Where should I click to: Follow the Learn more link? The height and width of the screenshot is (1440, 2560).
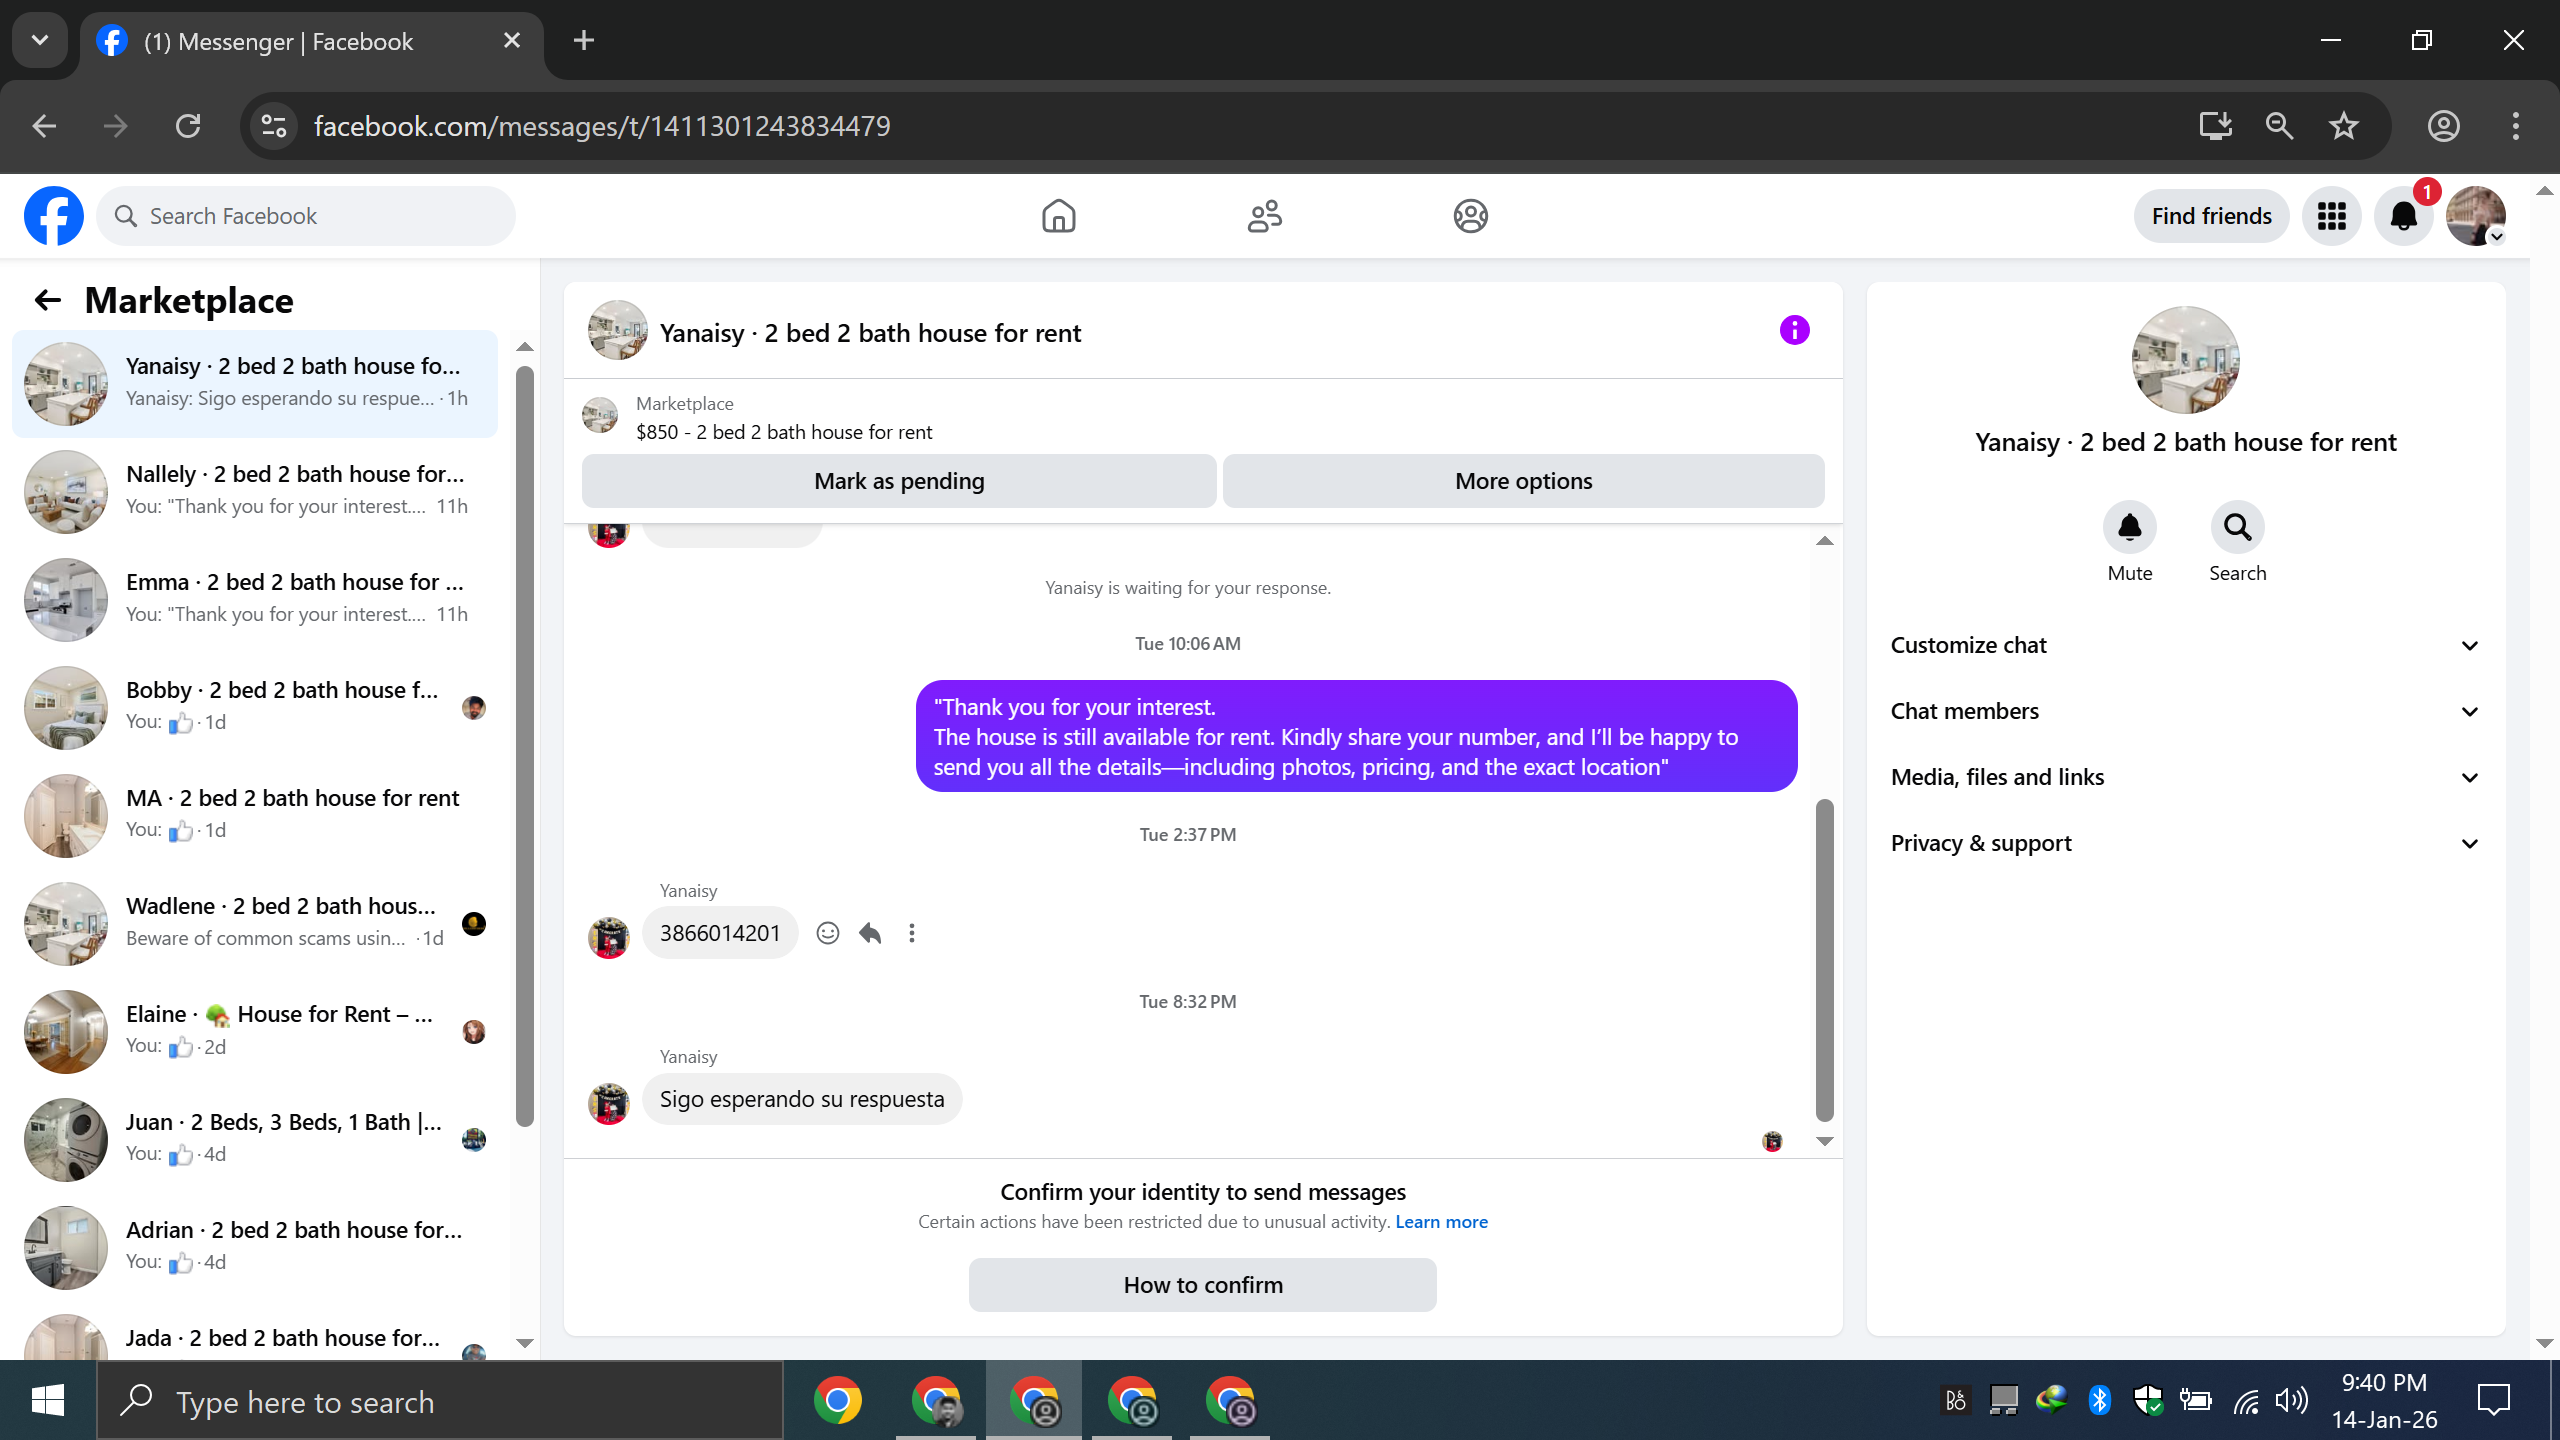coord(1441,1222)
